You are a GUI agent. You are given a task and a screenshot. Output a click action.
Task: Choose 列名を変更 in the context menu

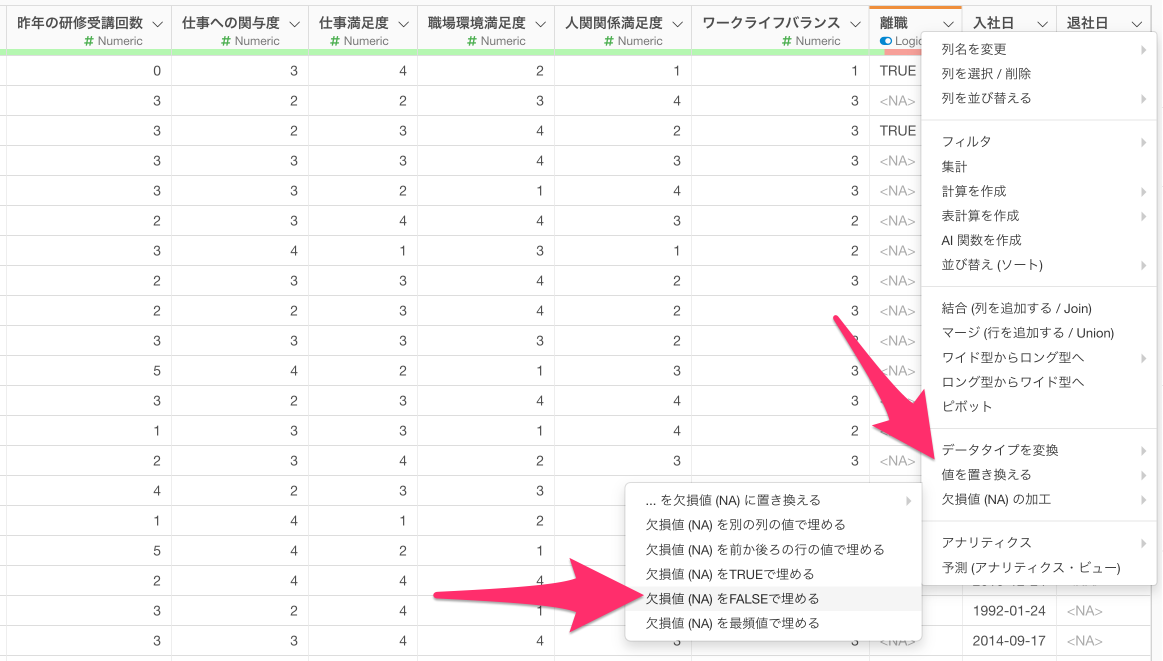974,49
